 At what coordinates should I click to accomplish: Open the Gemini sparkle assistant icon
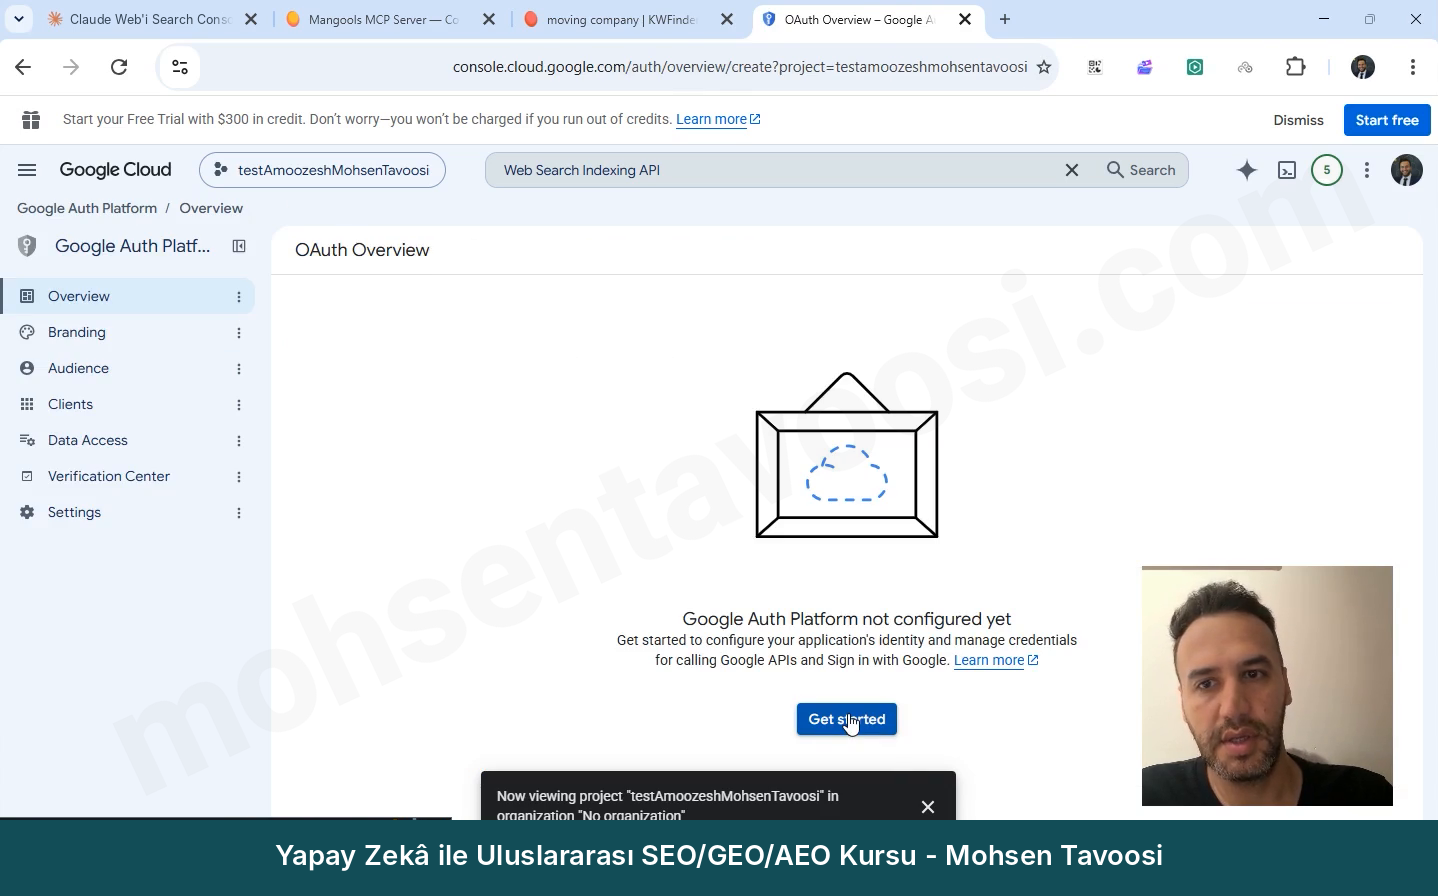[1246, 170]
